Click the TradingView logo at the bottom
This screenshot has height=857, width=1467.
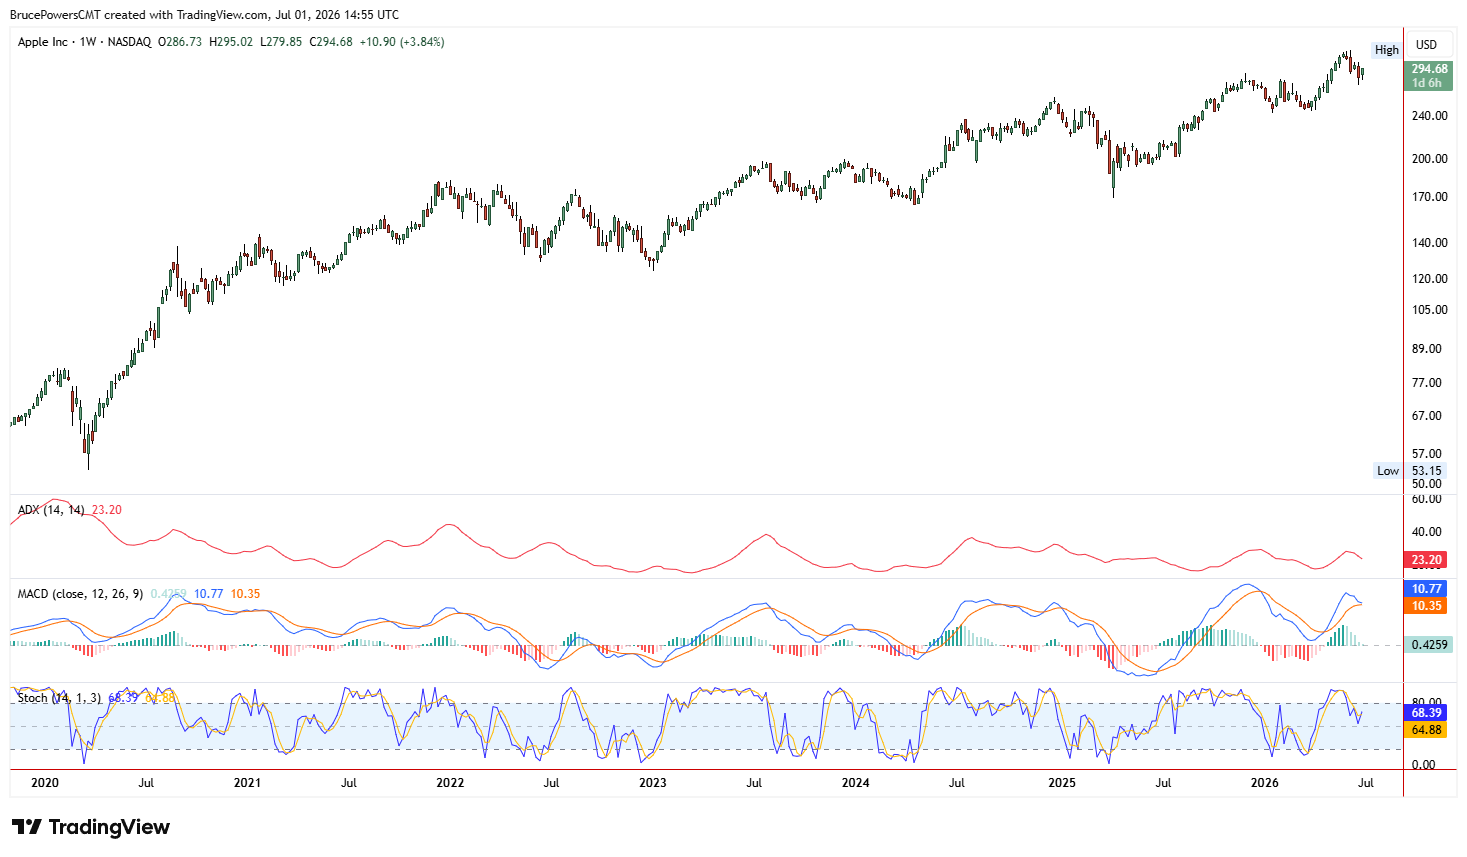(91, 827)
